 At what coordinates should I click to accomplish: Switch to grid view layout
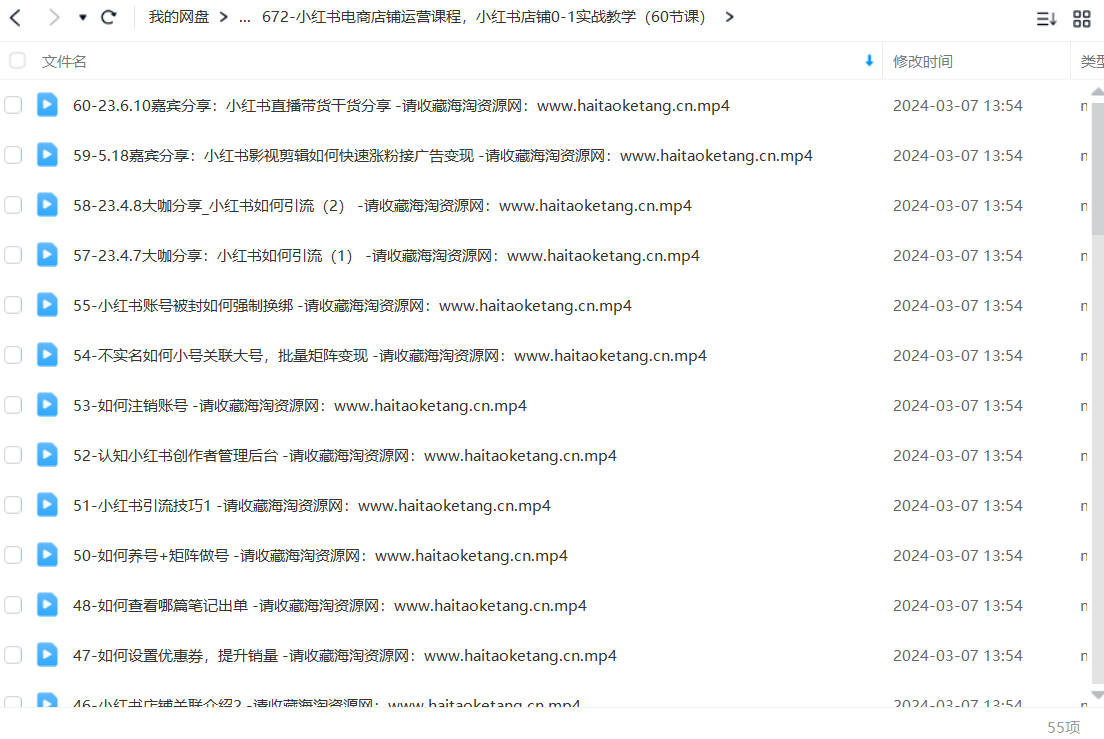pyautogui.click(x=1081, y=19)
